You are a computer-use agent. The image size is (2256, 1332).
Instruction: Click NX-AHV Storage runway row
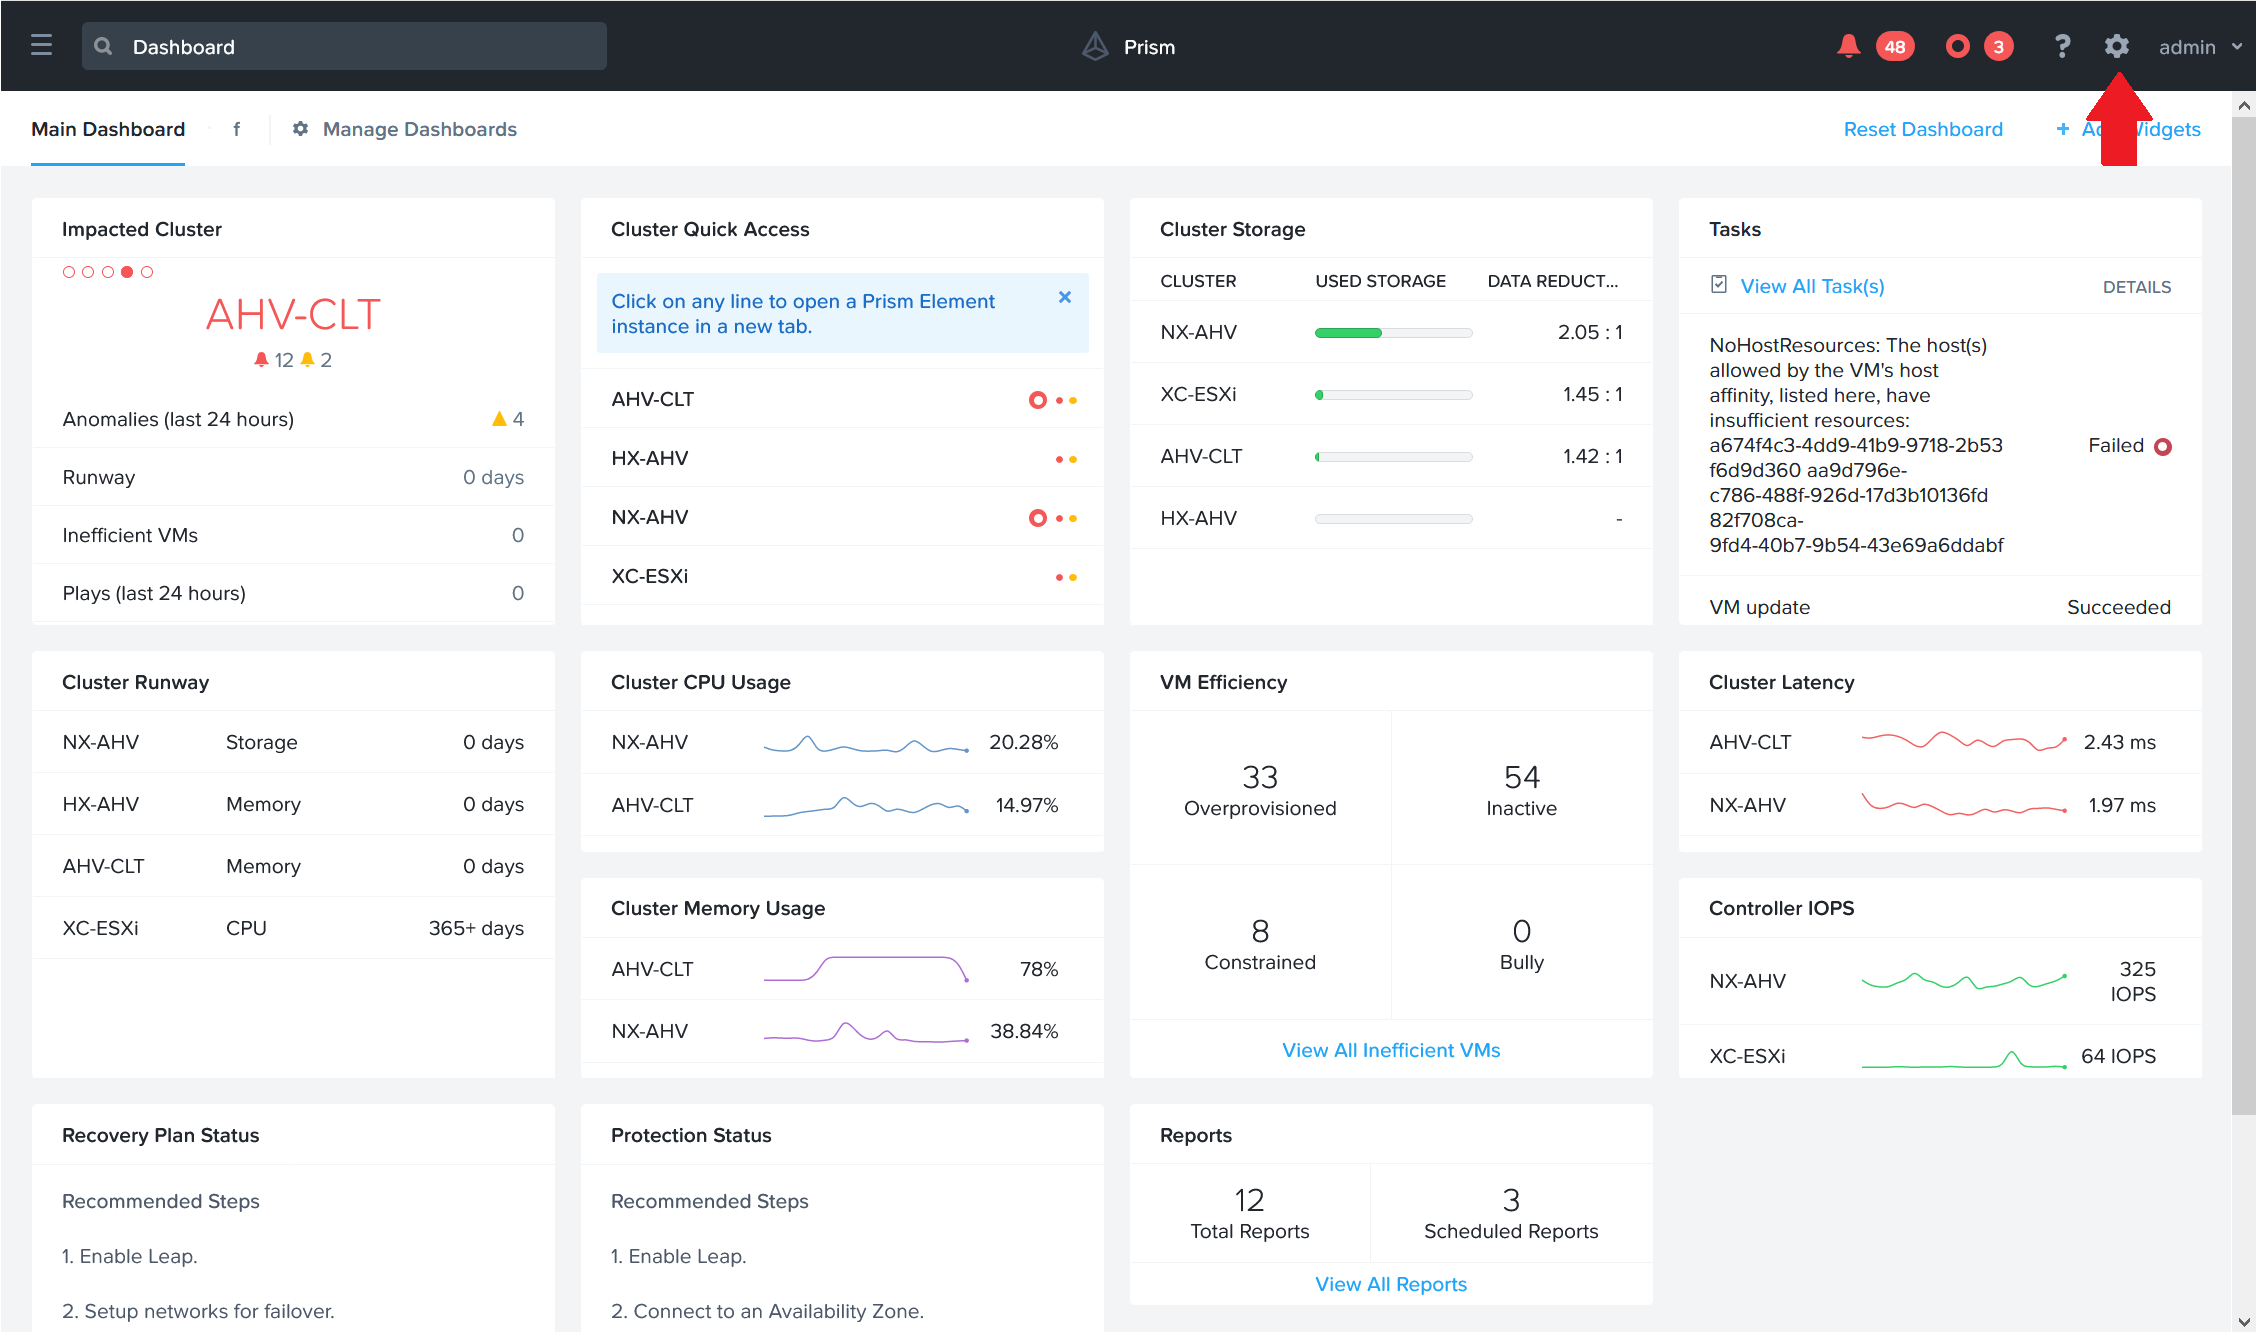click(x=293, y=742)
